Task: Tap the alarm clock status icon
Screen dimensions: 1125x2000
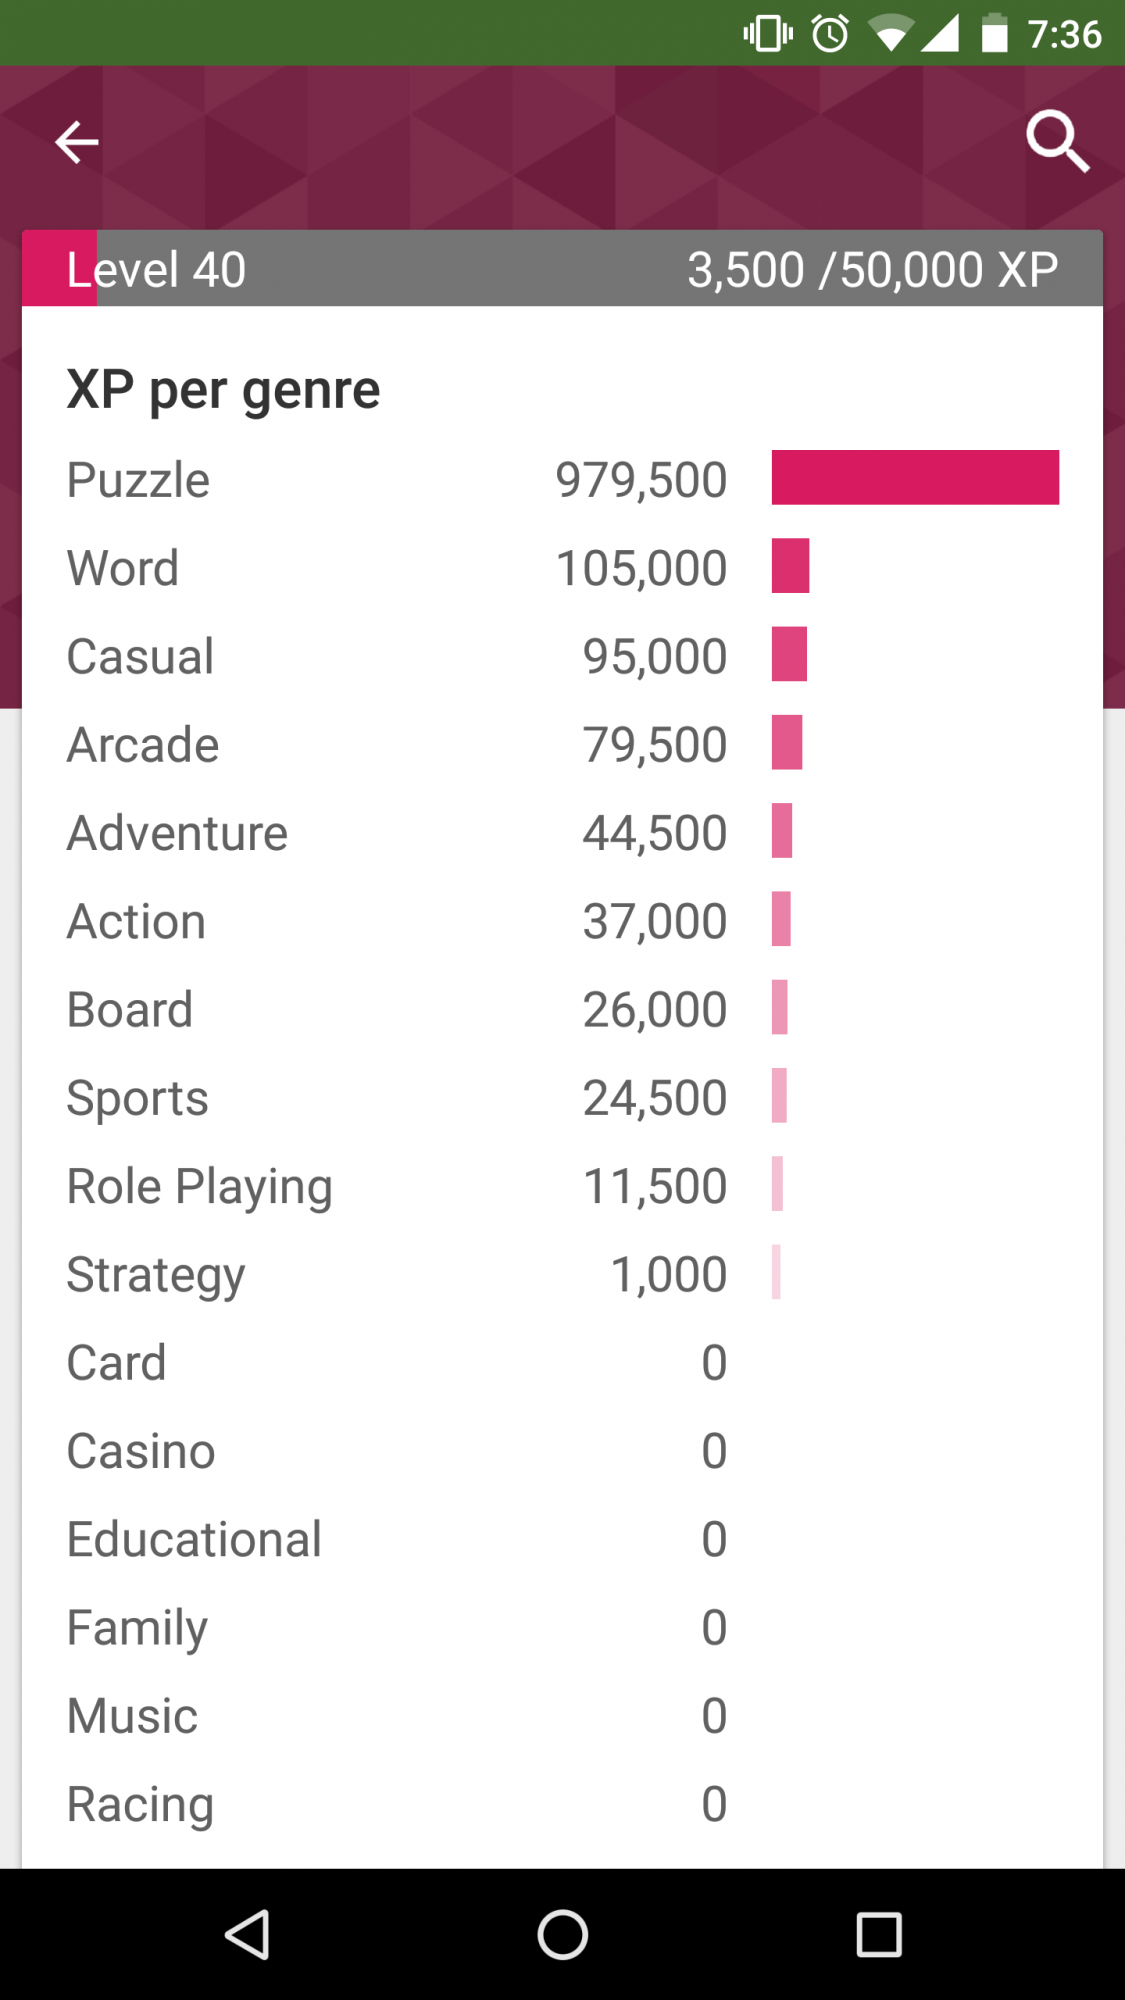Action: pyautogui.click(x=830, y=34)
